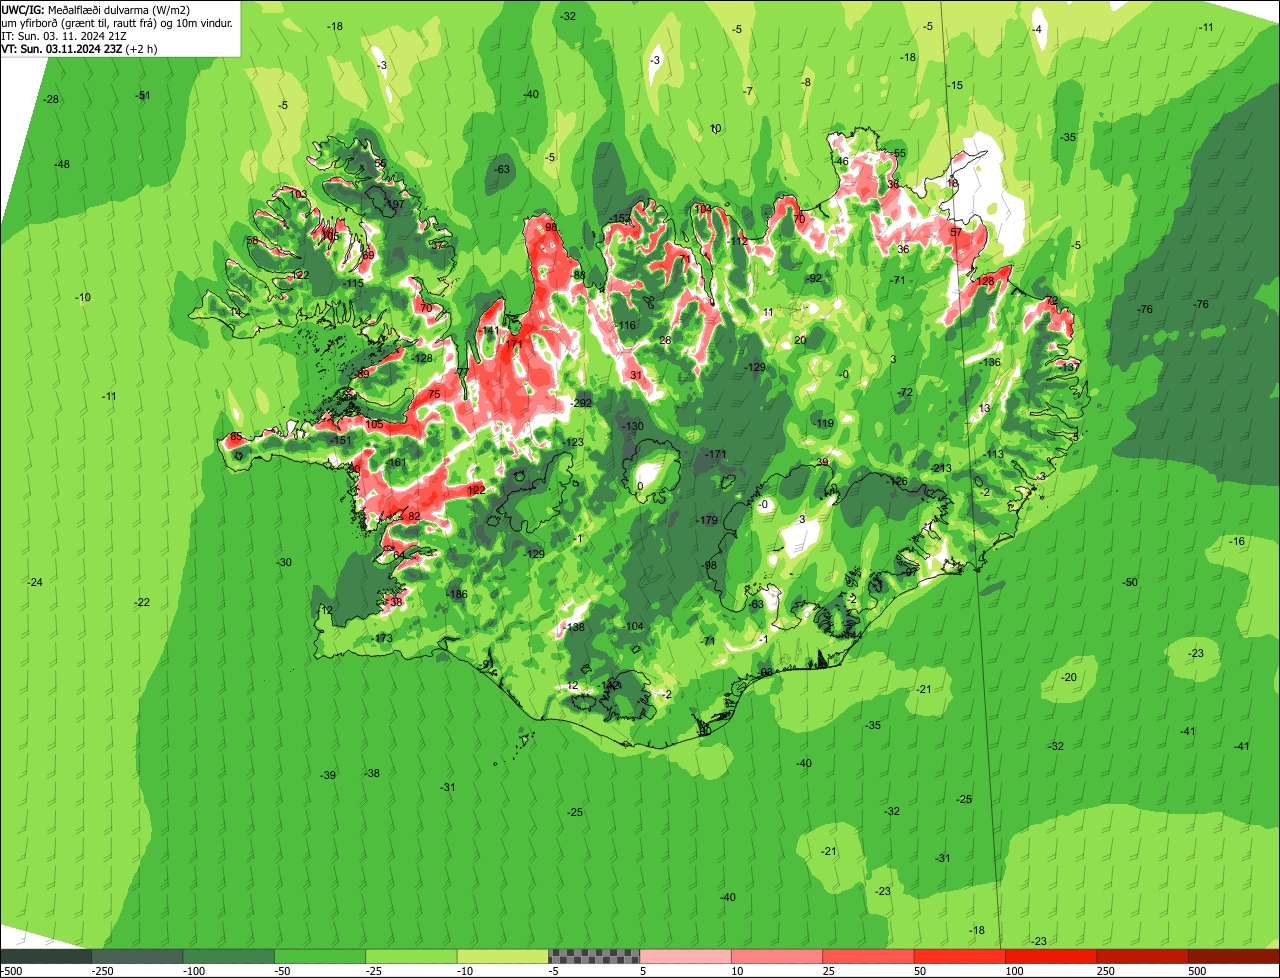Screen dimensions: 1280x978
Task: Choose legend swatch between -10 and -5
Action: pos(502,956)
